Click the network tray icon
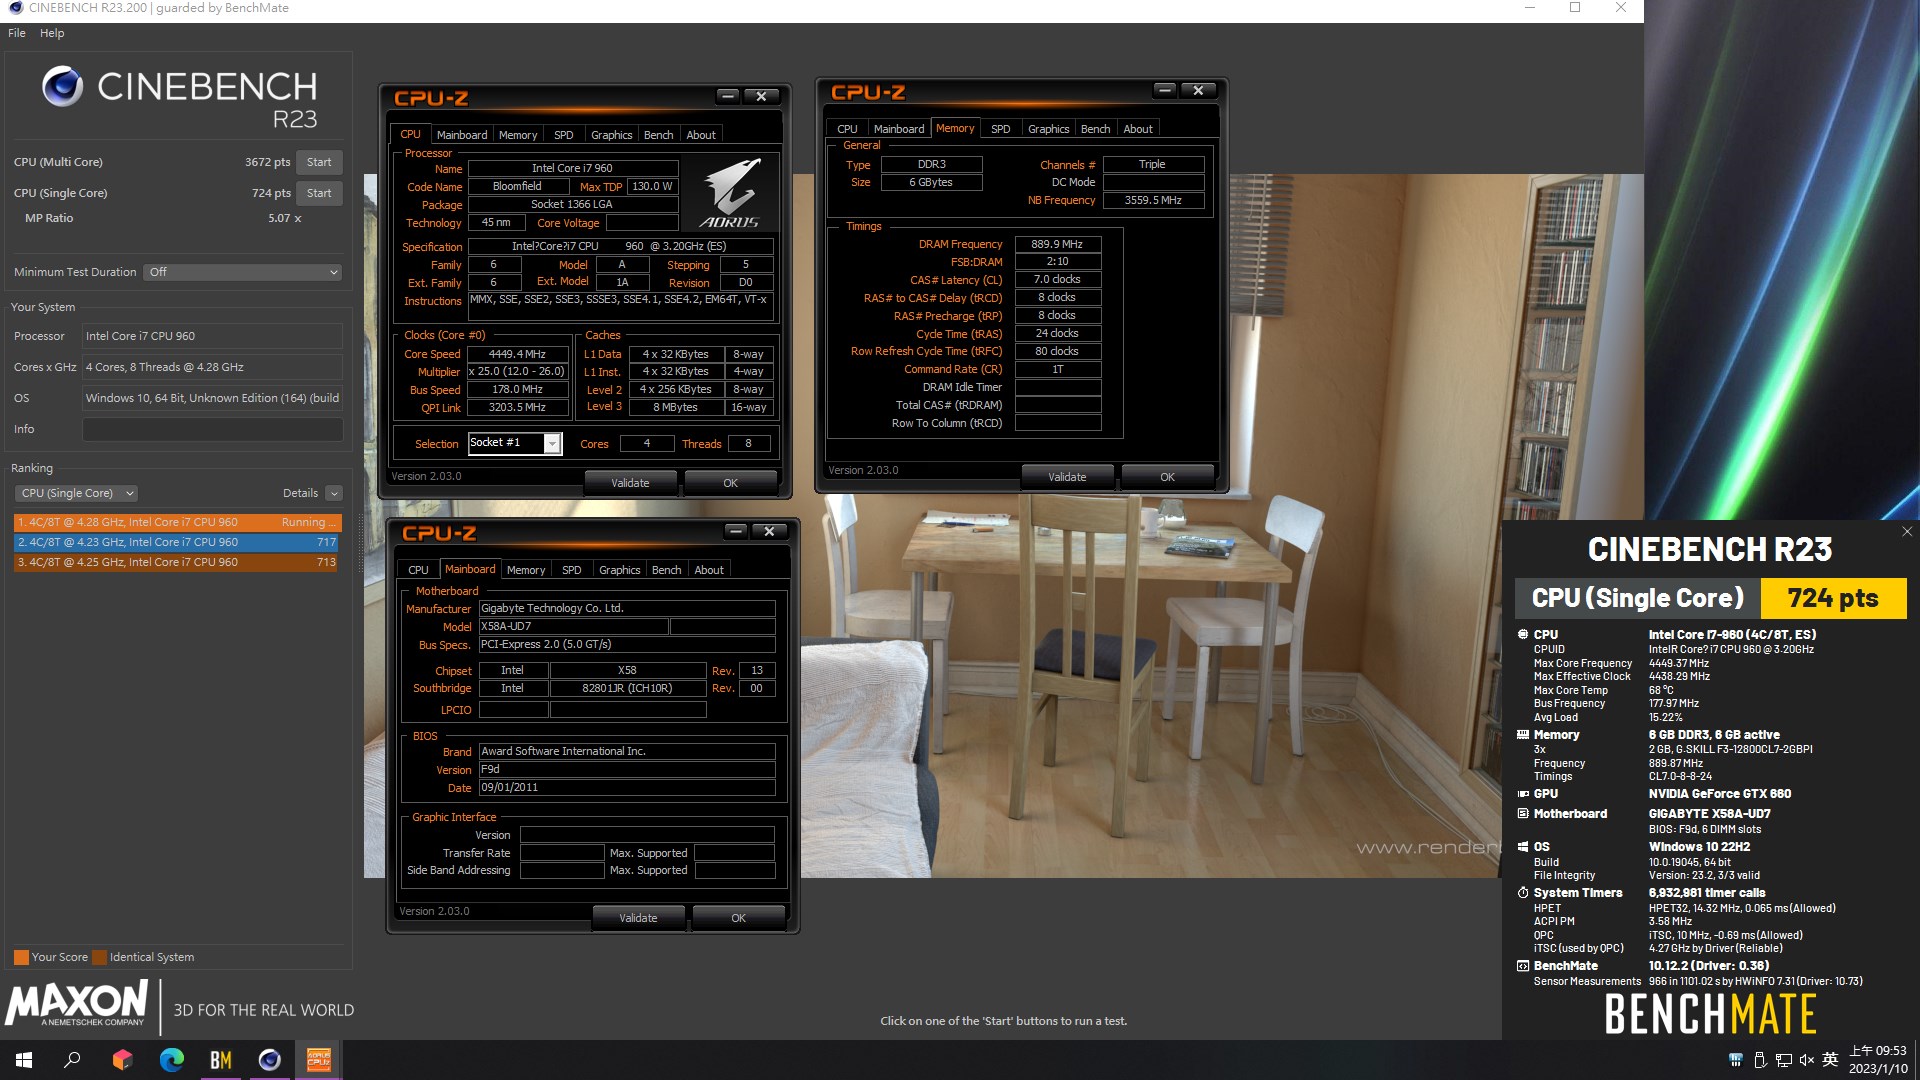This screenshot has width=1920, height=1080. click(1784, 1060)
